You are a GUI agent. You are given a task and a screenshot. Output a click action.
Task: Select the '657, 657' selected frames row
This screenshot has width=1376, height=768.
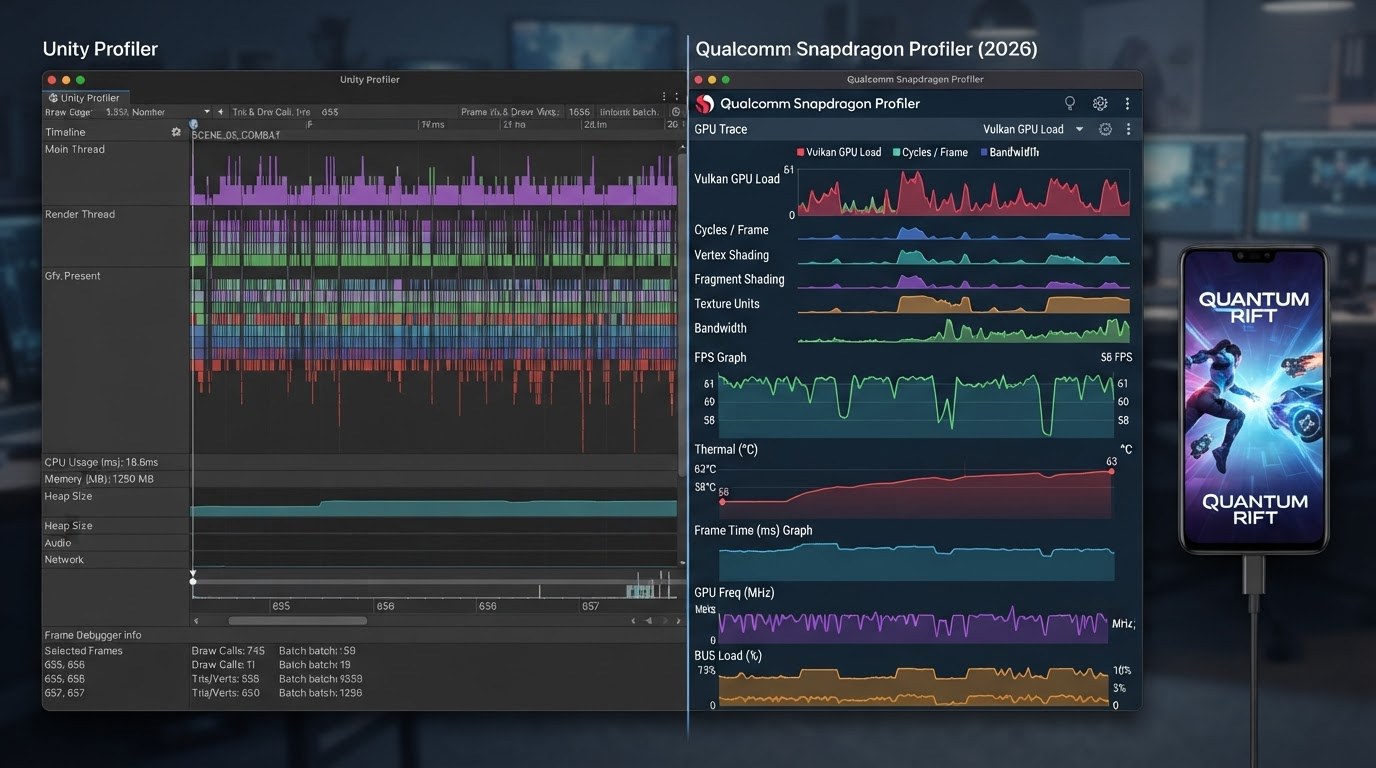click(65, 693)
